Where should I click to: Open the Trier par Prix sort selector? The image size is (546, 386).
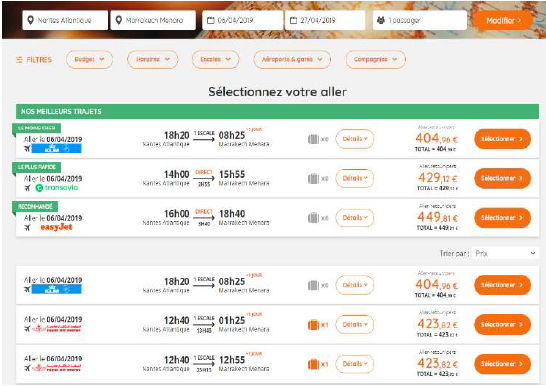[x=506, y=253]
